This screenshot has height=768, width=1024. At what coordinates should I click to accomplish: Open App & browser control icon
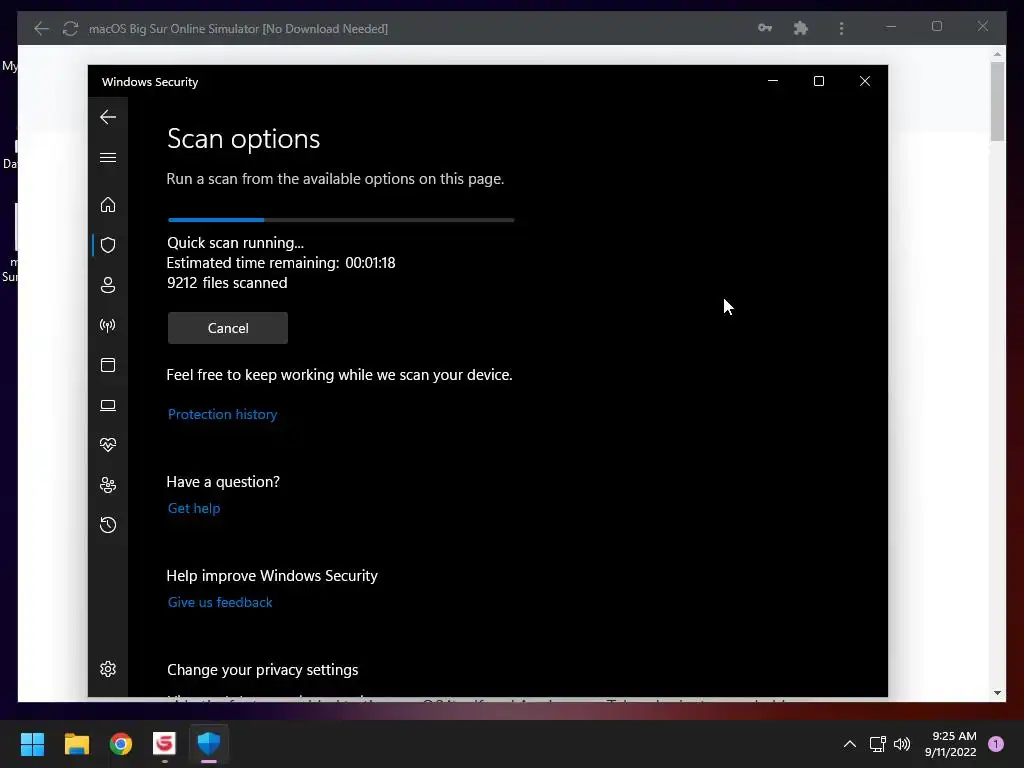[108, 365]
